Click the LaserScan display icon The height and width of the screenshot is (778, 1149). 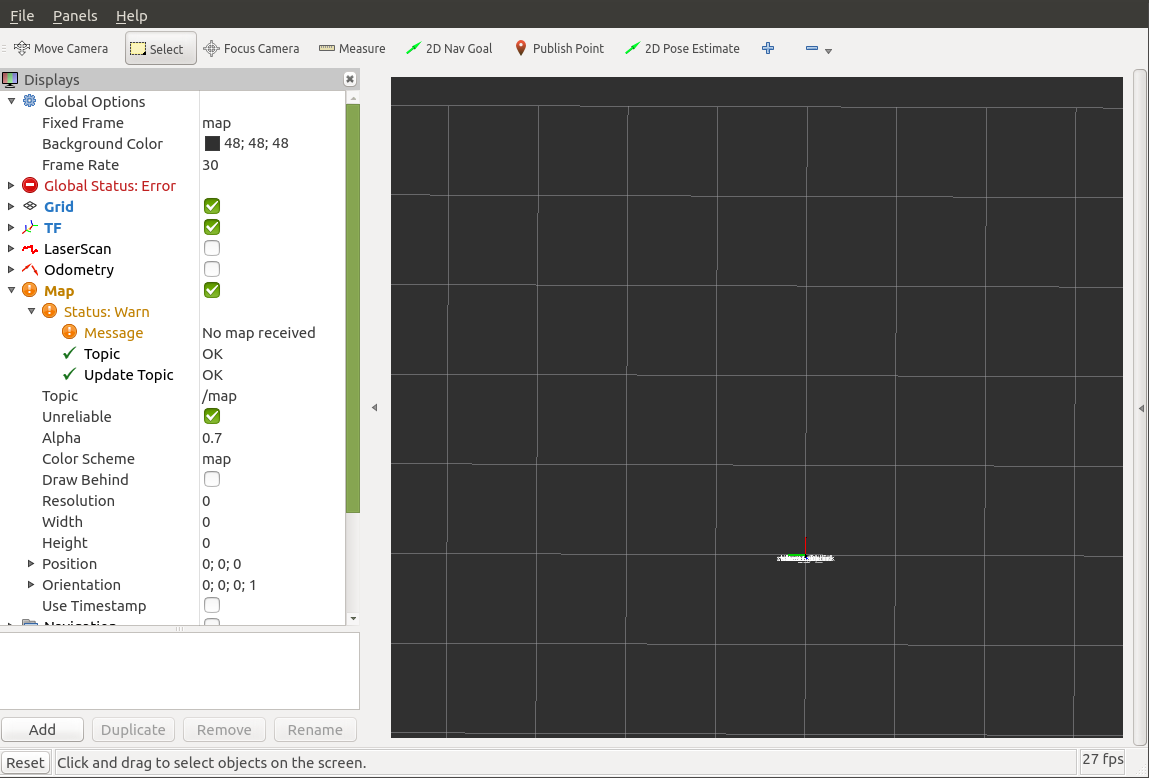tap(30, 248)
